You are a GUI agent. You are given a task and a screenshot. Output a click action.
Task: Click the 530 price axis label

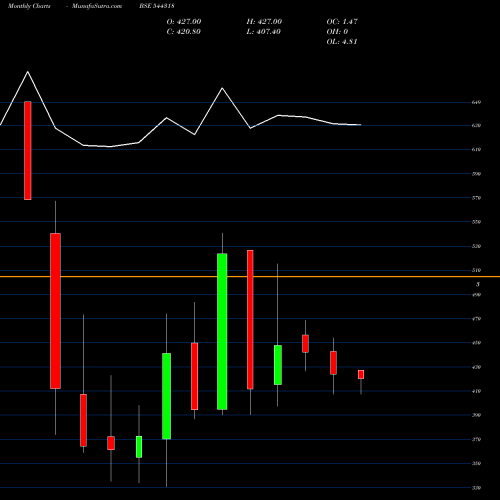tap(476, 246)
